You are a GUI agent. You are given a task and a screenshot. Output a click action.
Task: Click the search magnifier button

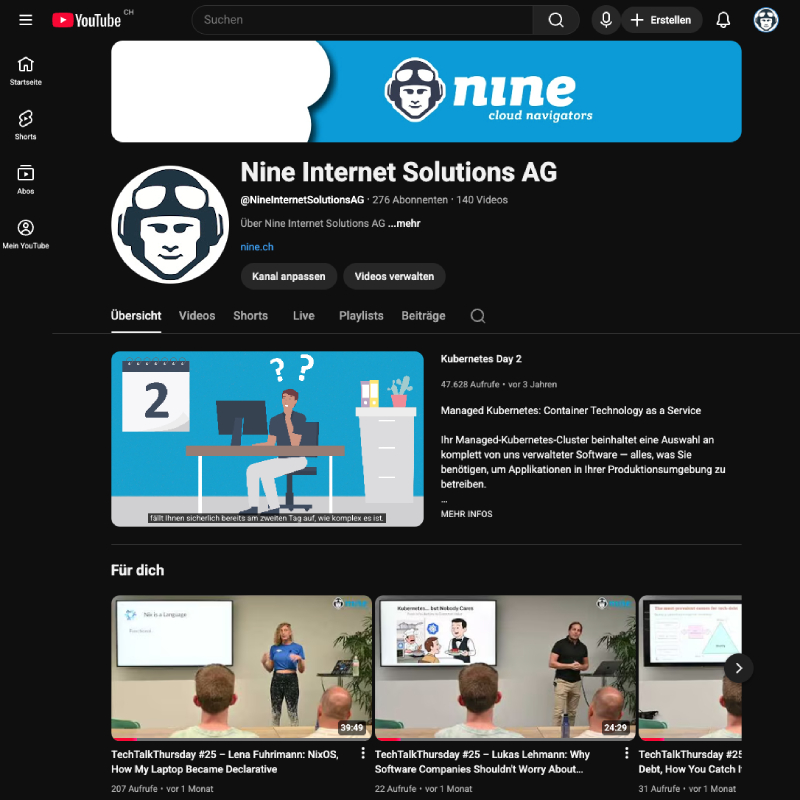[556, 20]
